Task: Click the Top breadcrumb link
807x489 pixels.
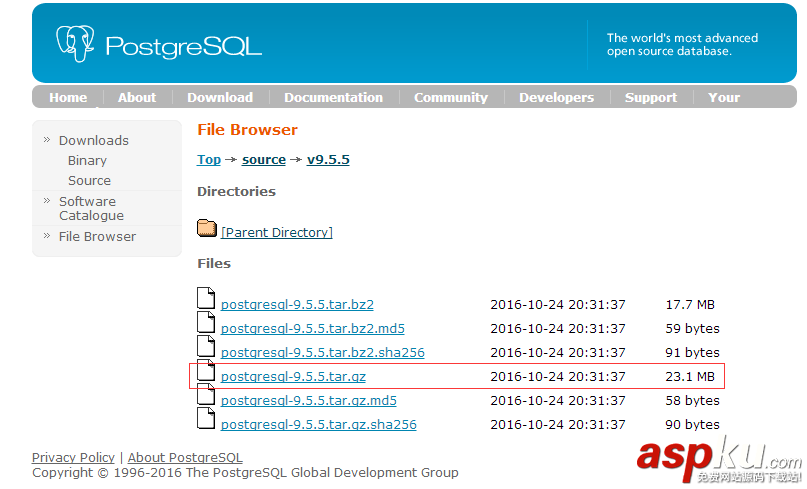Action: (209, 160)
